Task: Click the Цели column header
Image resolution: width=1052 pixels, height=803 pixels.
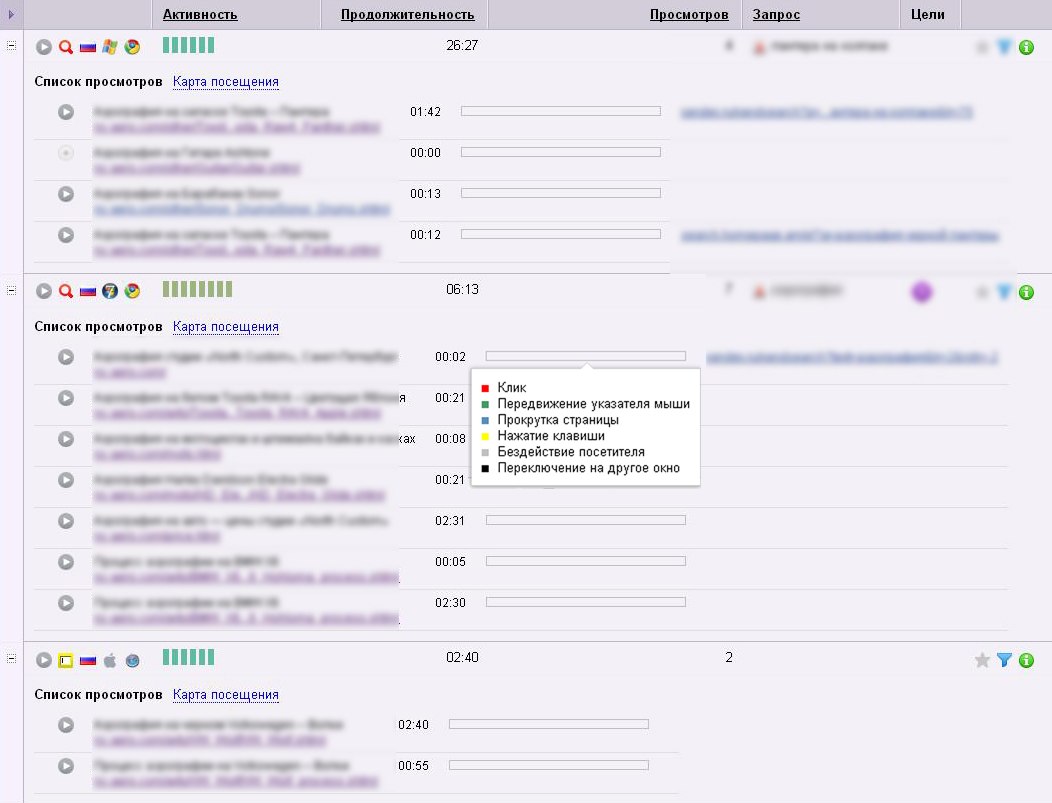Action: [928, 14]
